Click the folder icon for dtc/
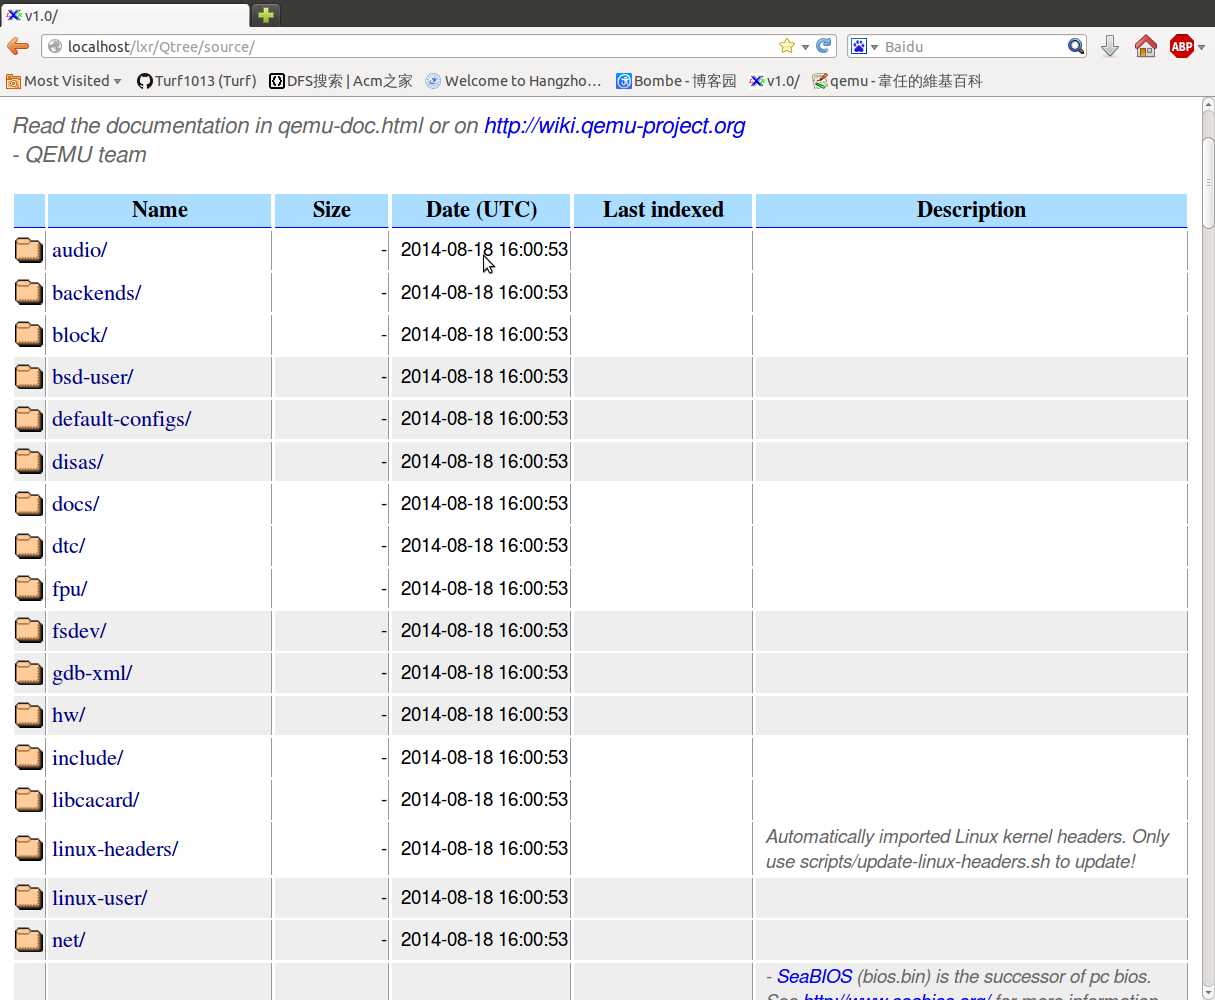 [29, 546]
